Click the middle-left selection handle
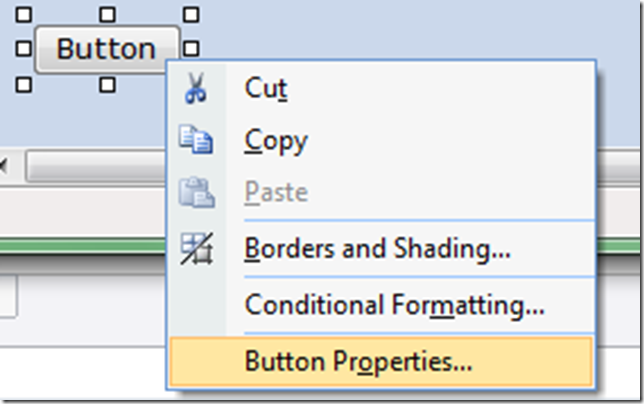Image resolution: width=644 pixels, height=404 pixels. 24,48
